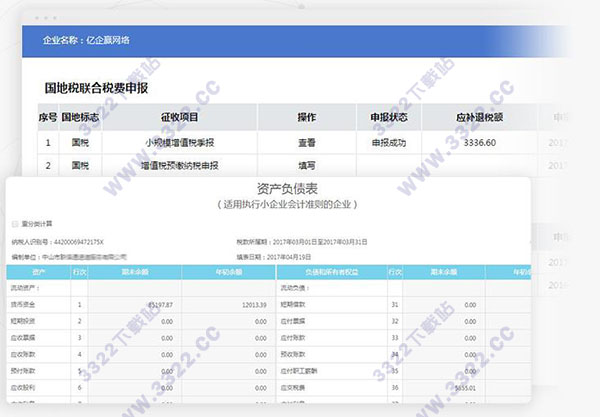
Task: Click the 填表日期 2017年04月19日 text
Action: pyautogui.click(x=274, y=257)
